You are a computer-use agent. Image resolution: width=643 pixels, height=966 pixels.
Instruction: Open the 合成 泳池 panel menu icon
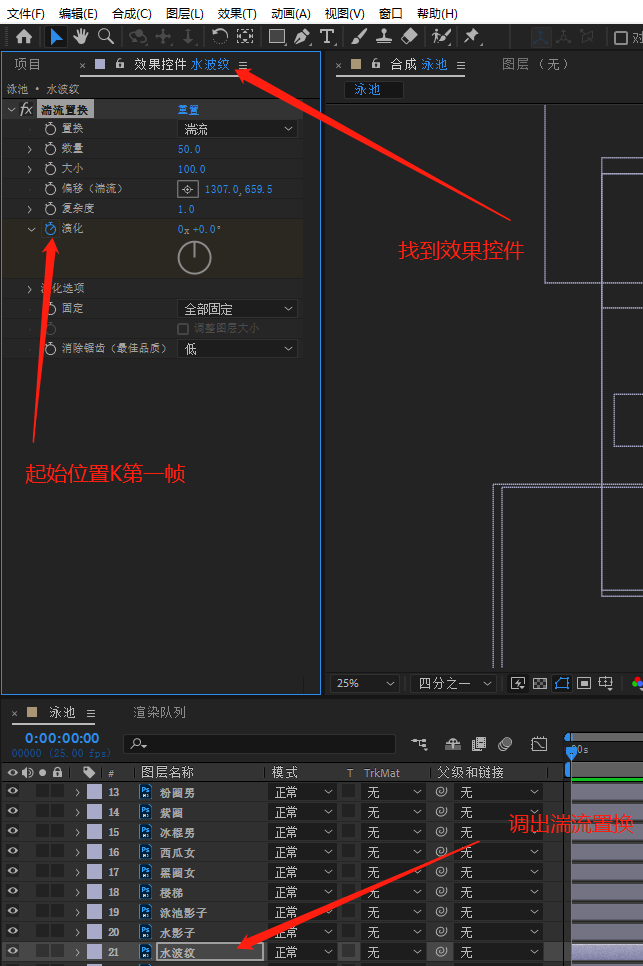(461, 65)
